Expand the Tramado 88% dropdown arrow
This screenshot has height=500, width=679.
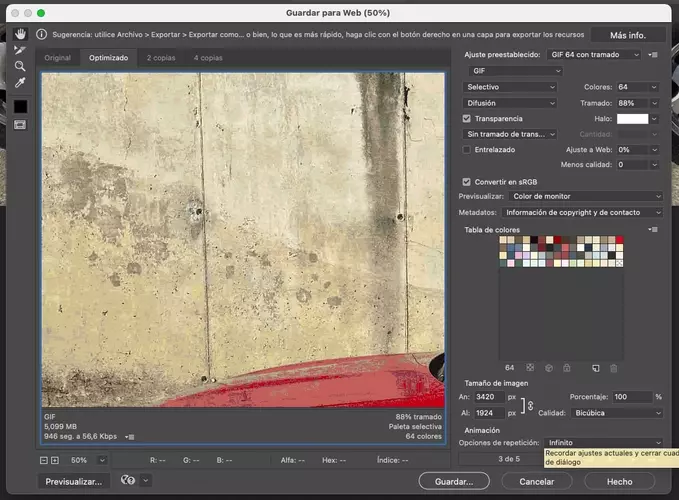pos(654,103)
